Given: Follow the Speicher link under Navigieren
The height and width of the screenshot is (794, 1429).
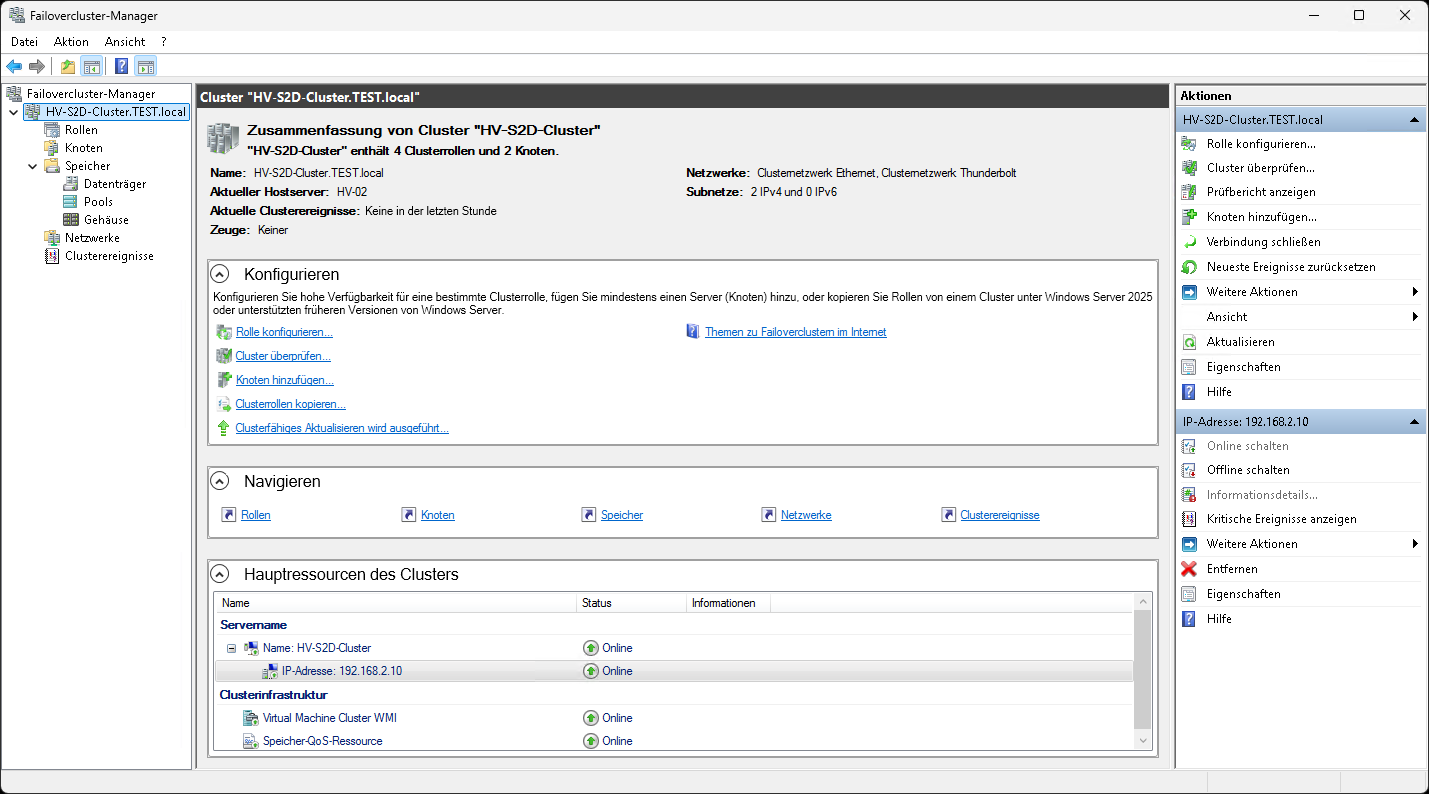Looking at the screenshot, I should (622, 515).
